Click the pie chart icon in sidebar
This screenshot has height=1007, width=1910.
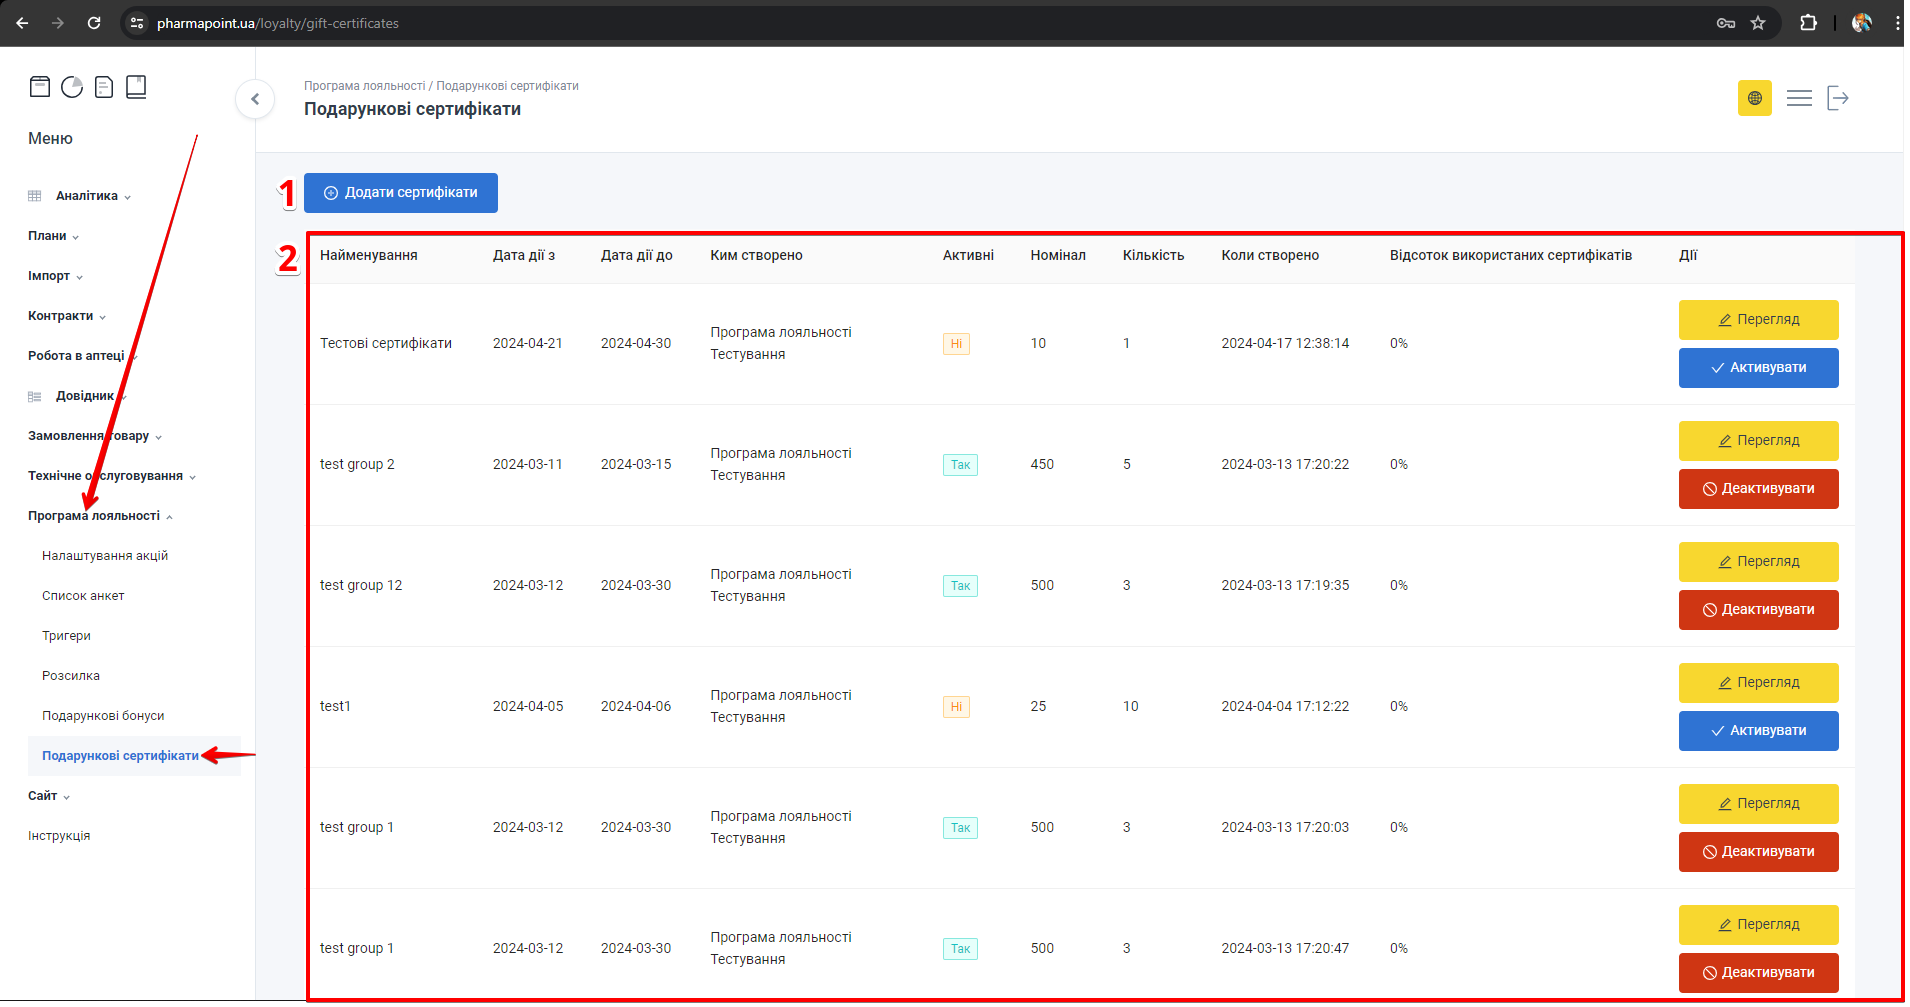point(72,87)
